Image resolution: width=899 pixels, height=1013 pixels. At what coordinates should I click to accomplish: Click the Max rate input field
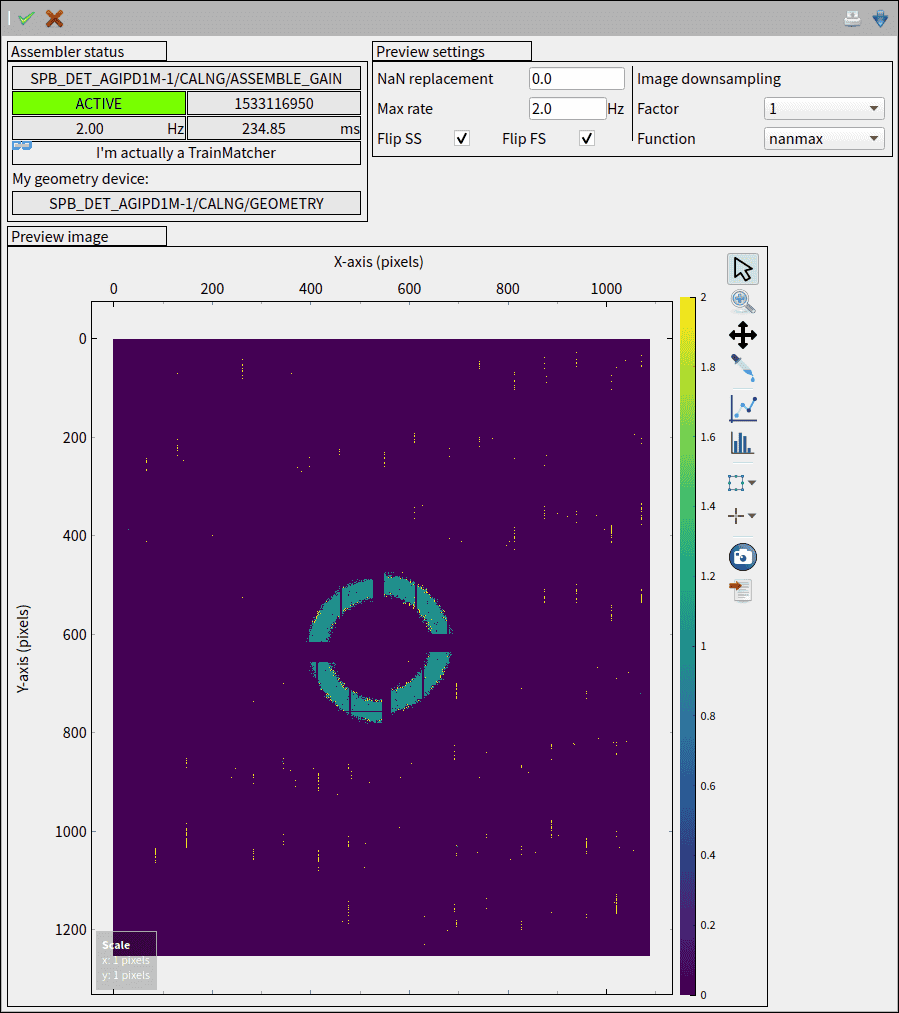point(567,109)
